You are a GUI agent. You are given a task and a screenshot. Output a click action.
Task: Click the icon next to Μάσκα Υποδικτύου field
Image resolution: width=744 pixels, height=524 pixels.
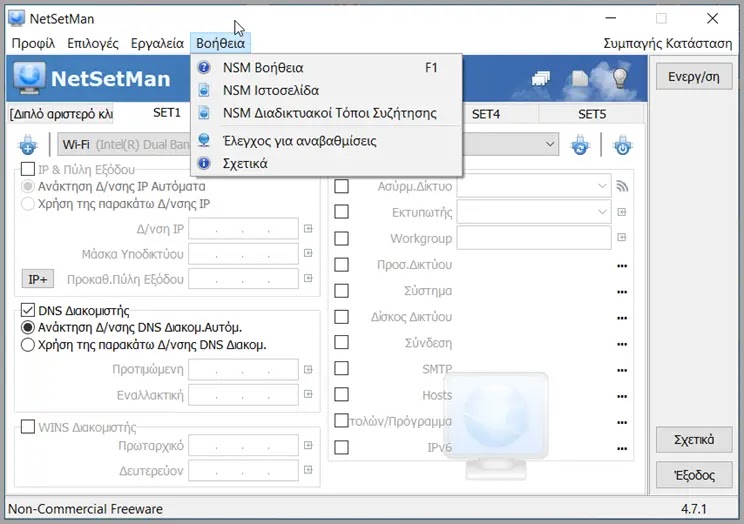308,253
